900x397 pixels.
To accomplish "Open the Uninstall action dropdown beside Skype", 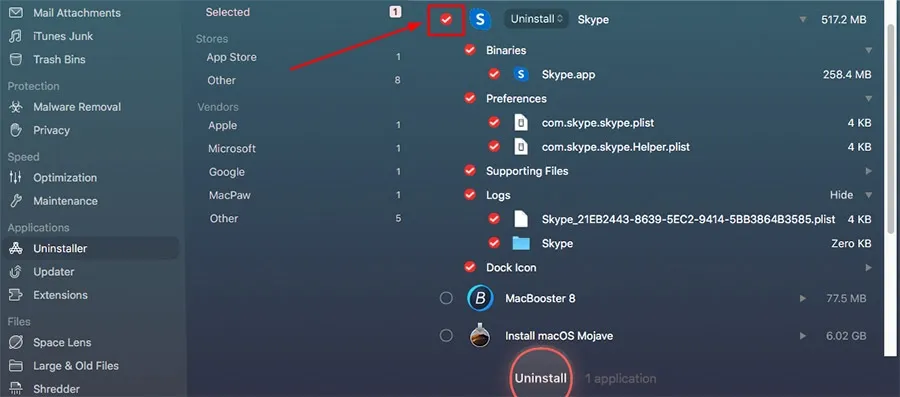I will click(536, 19).
